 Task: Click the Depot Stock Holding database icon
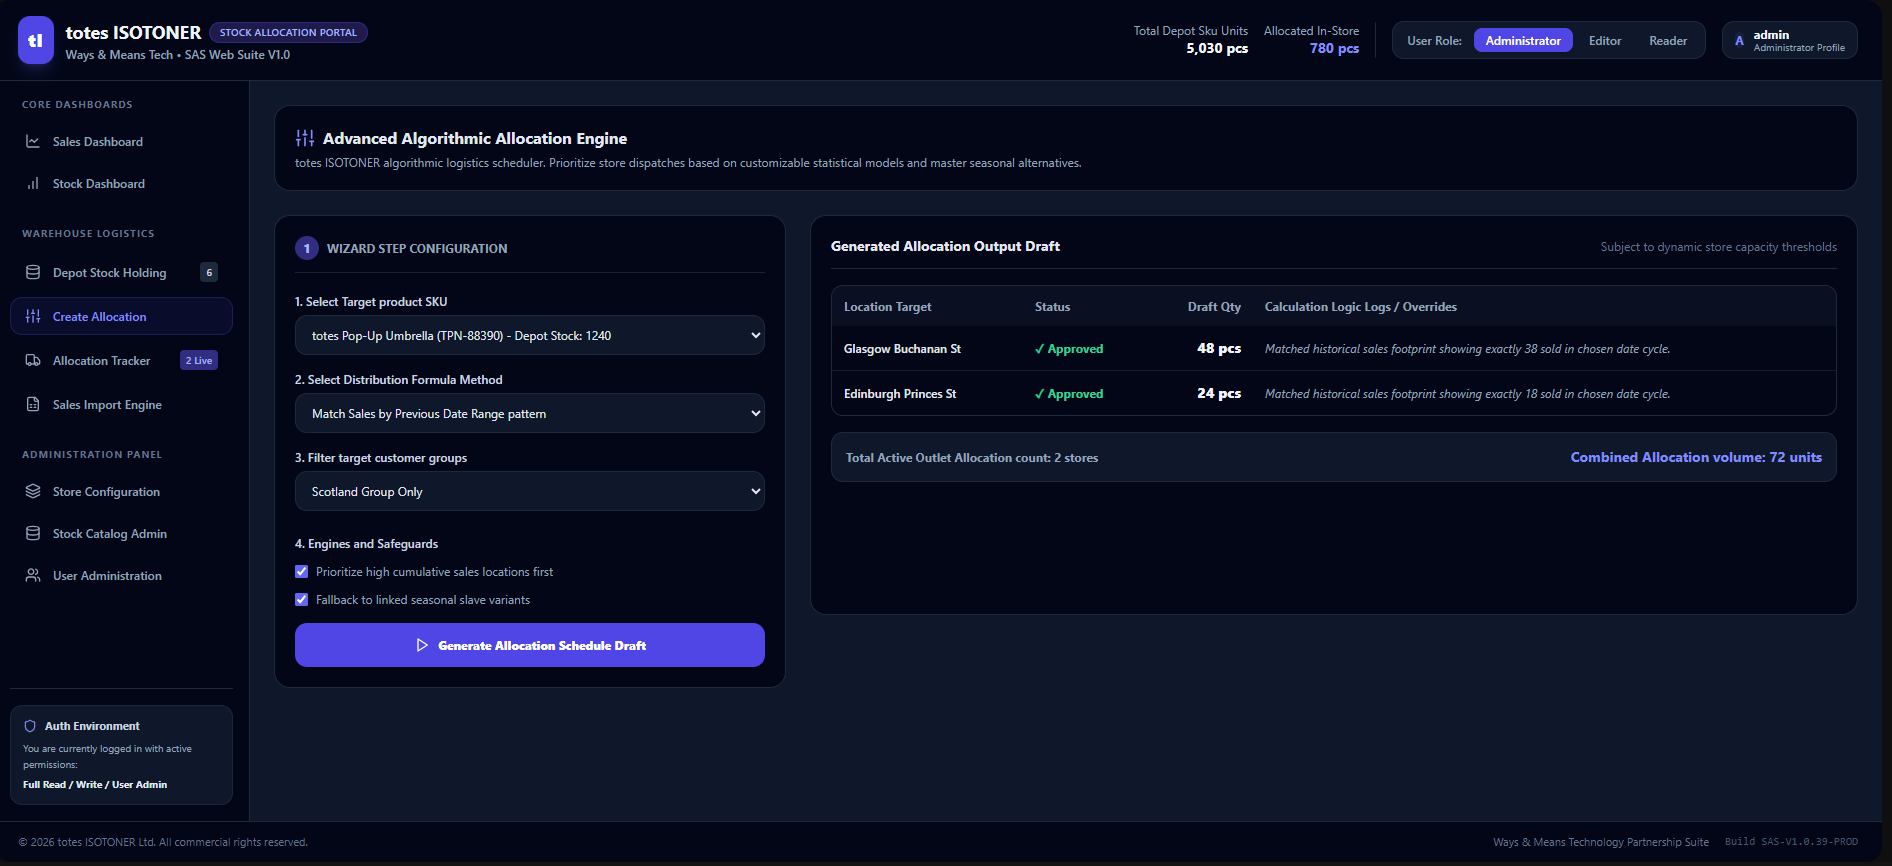33,273
